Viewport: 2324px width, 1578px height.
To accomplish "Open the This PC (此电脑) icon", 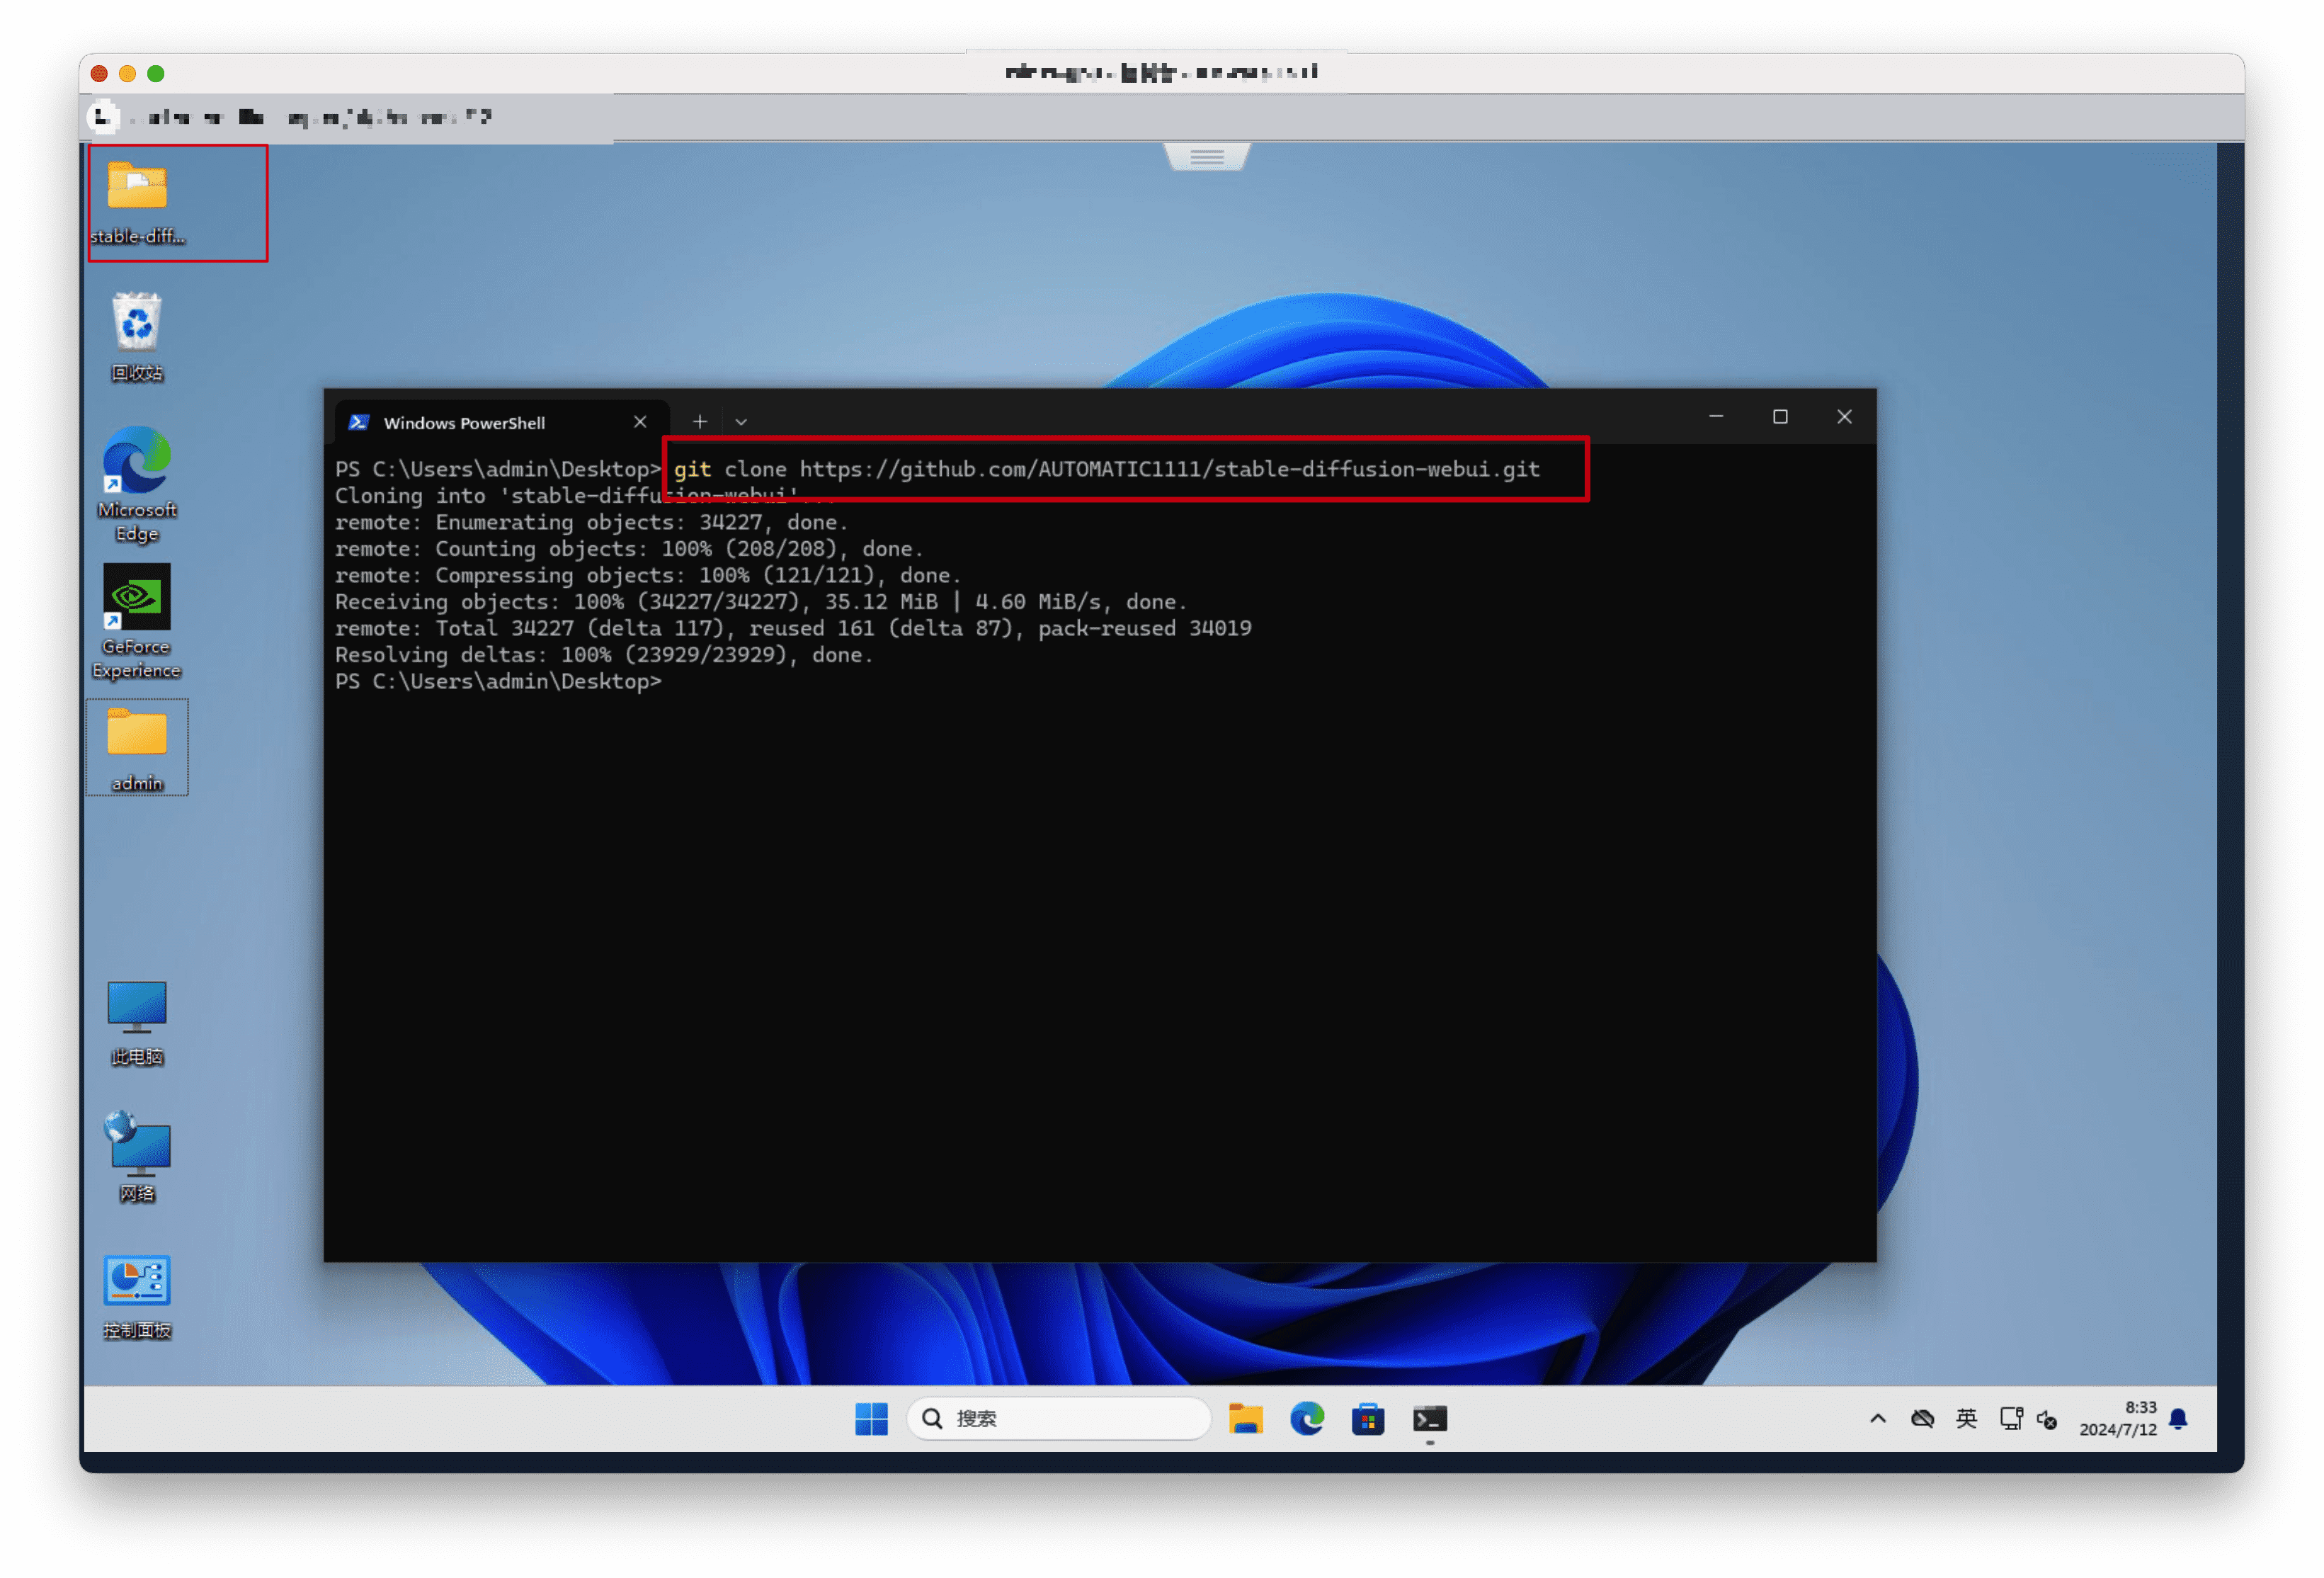I will (137, 1008).
